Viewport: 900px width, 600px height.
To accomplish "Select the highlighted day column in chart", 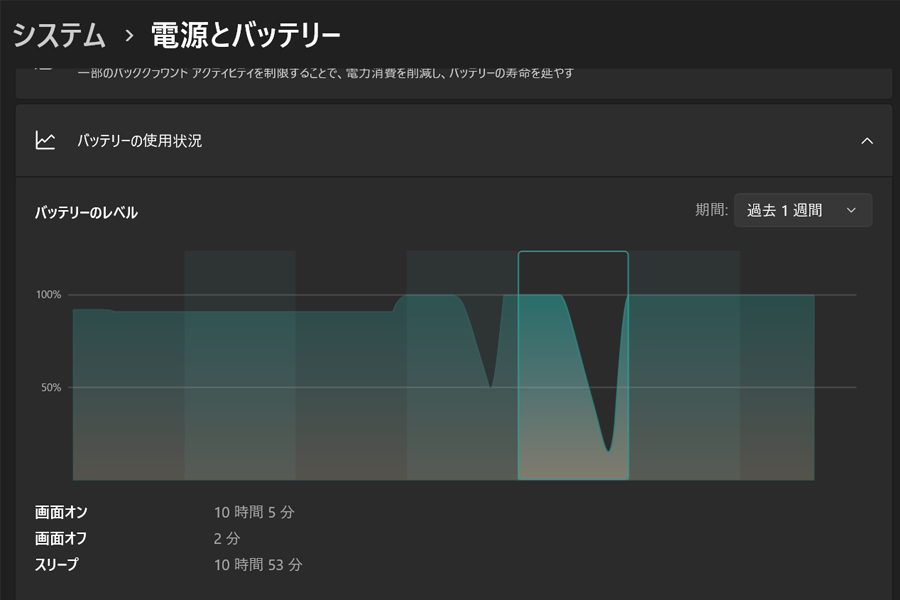I will tap(573, 365).
